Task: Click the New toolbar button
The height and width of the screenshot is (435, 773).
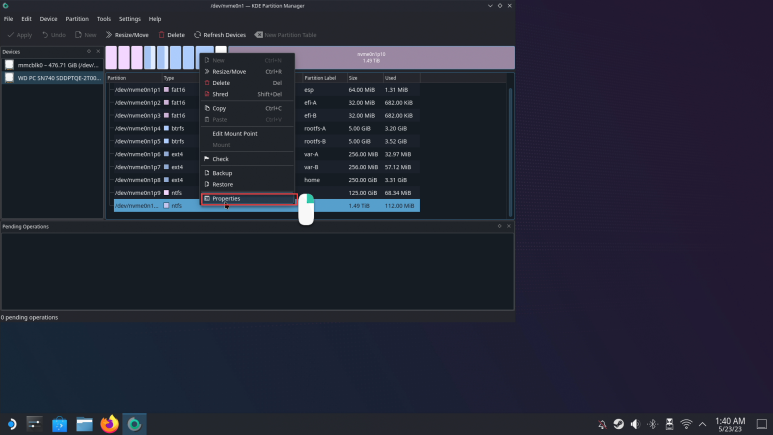Action: point(86,35)
